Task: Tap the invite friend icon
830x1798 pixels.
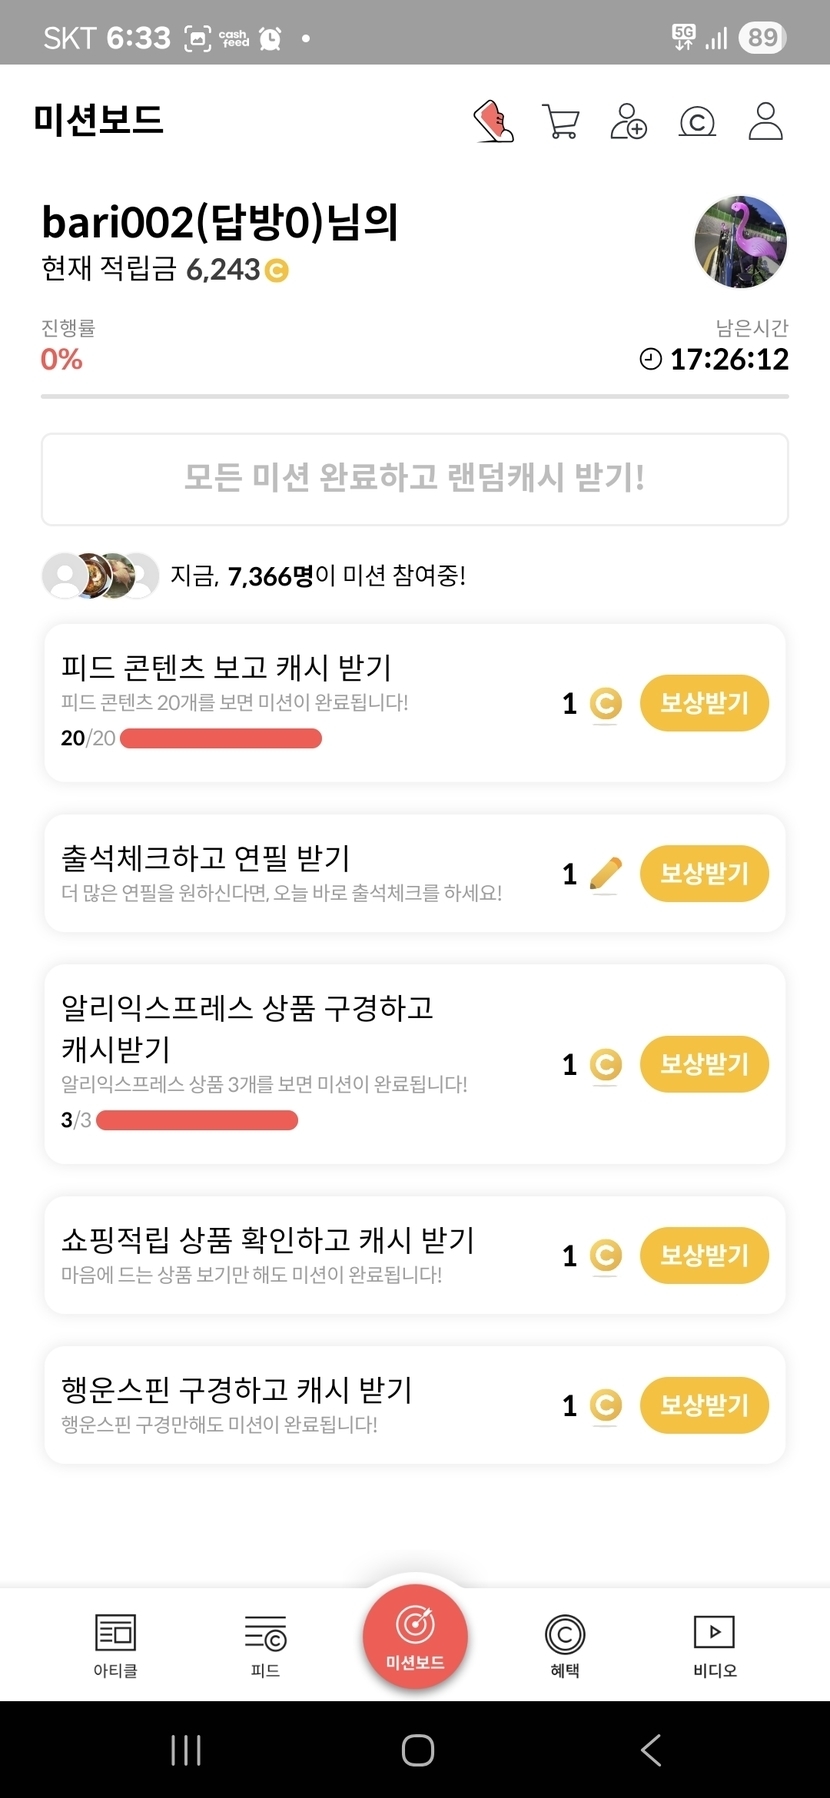Action: pos(628,122)
